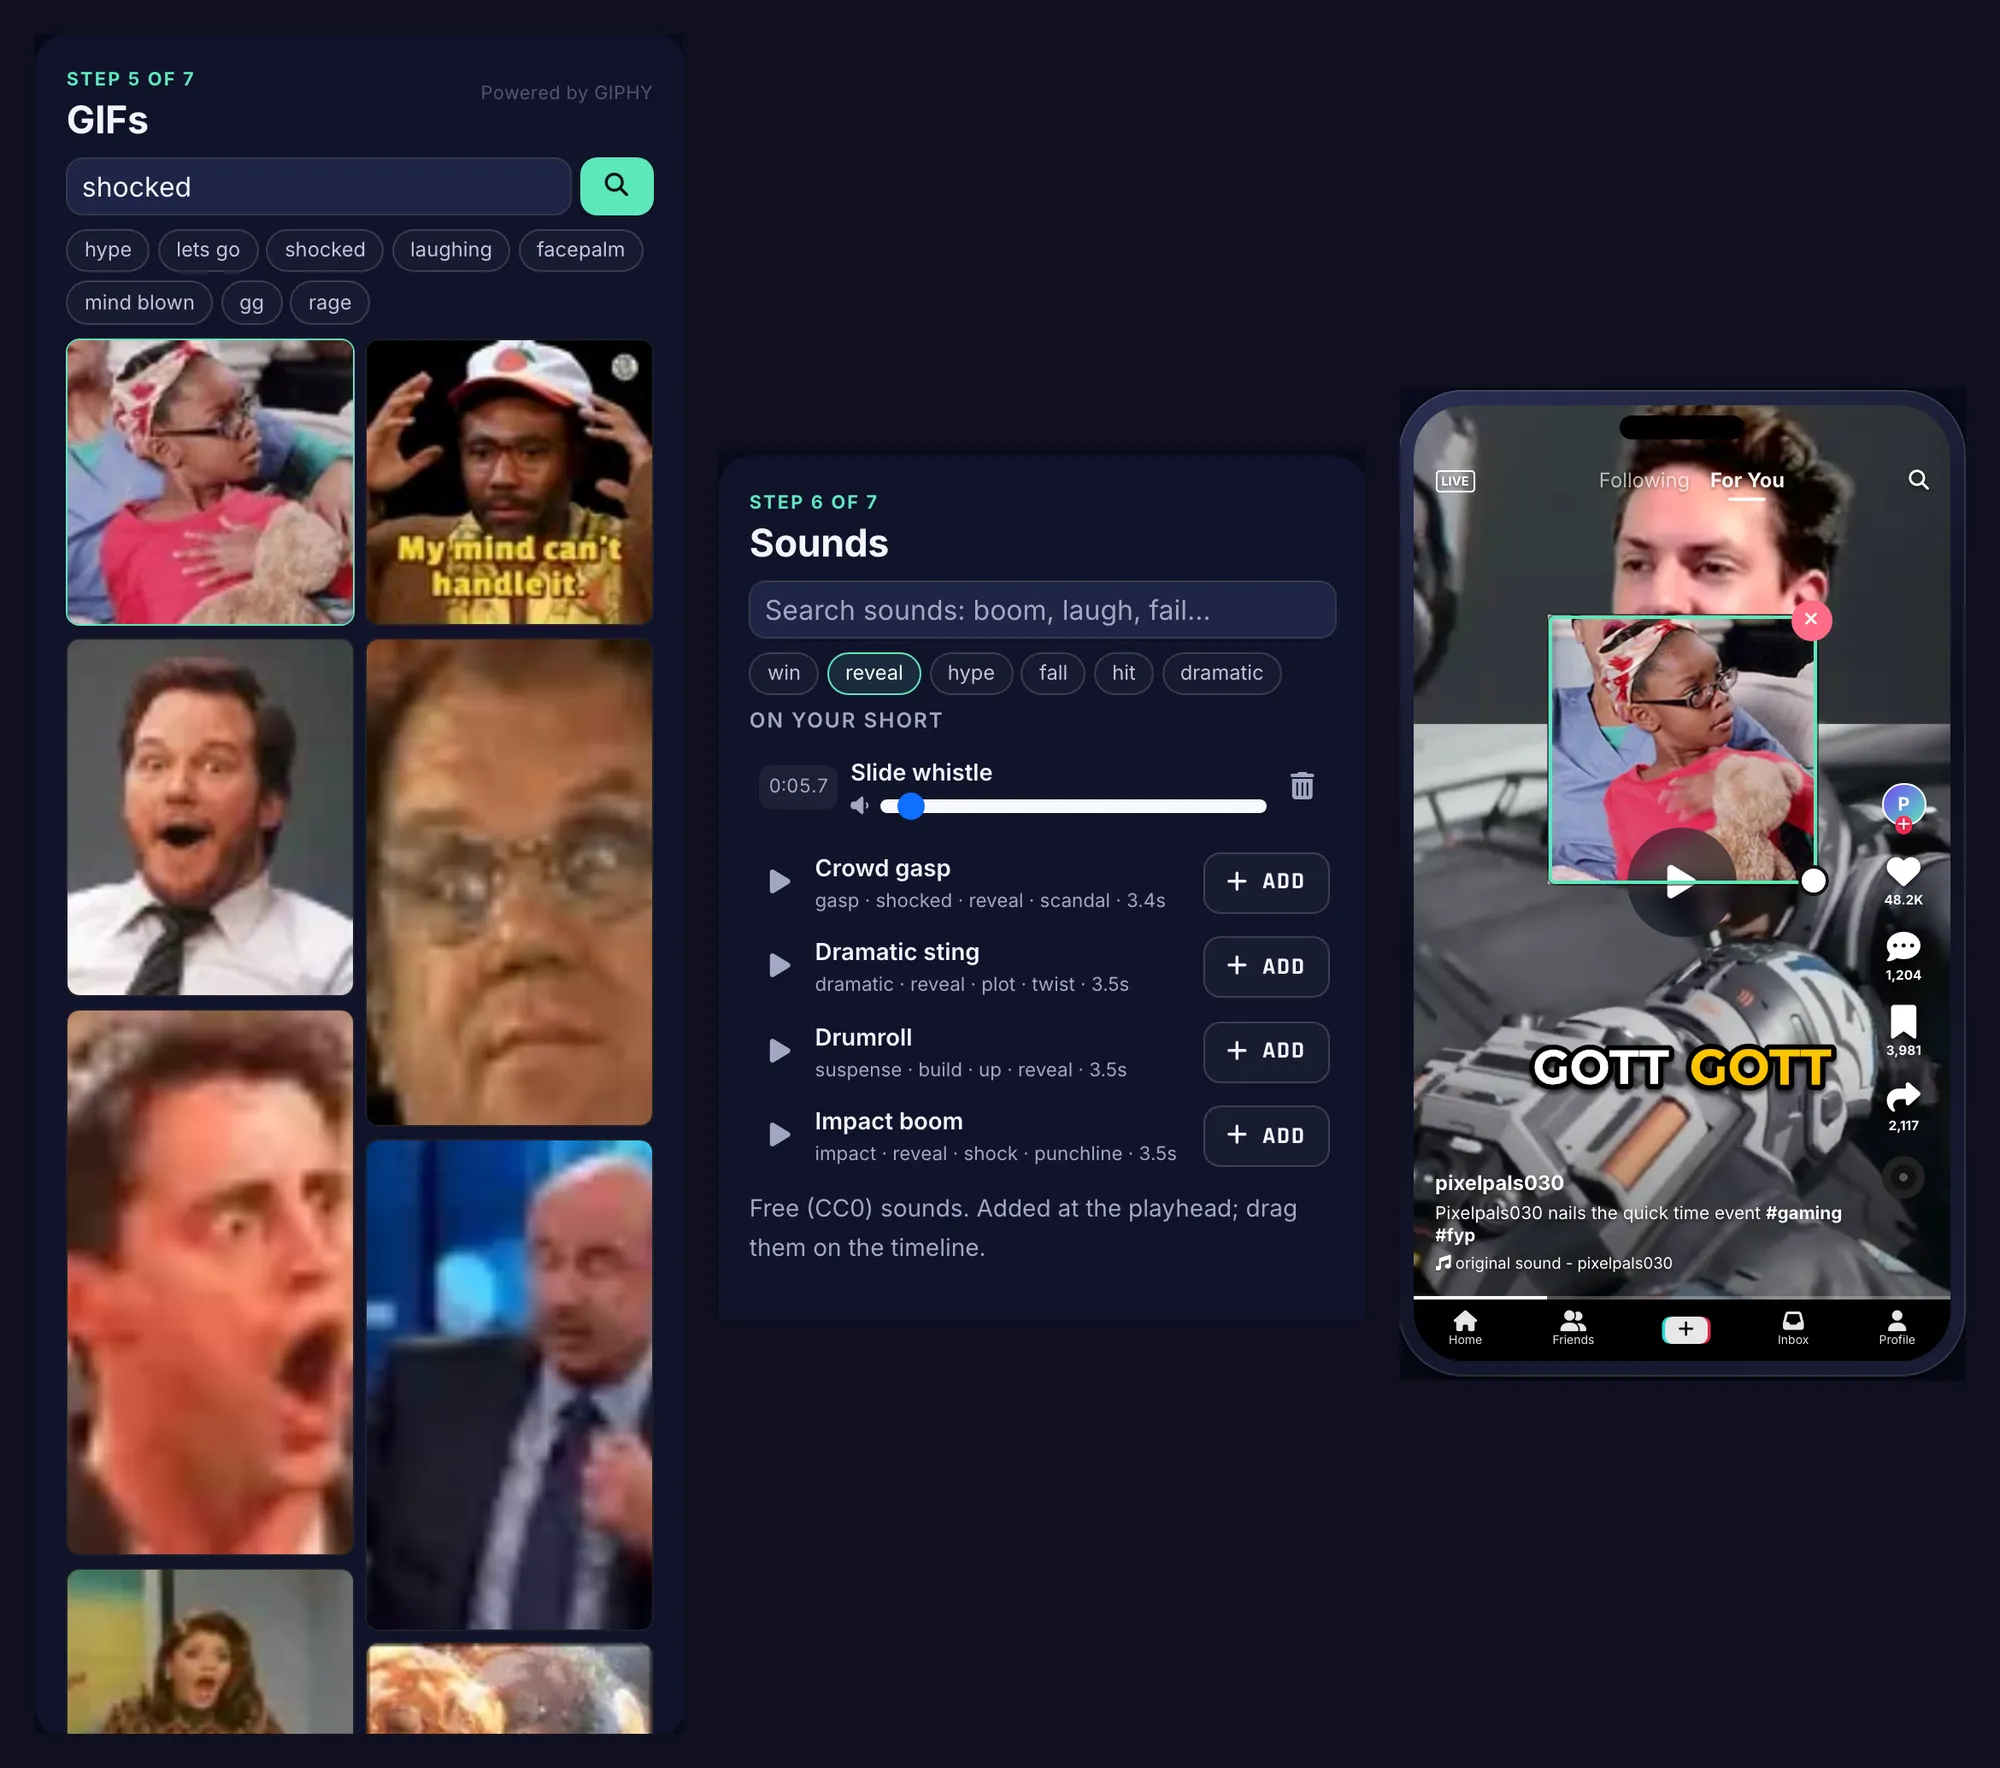The image size is (2000, 1768).
Task: Switch to the Following tab
Action: click(1643, 480)
